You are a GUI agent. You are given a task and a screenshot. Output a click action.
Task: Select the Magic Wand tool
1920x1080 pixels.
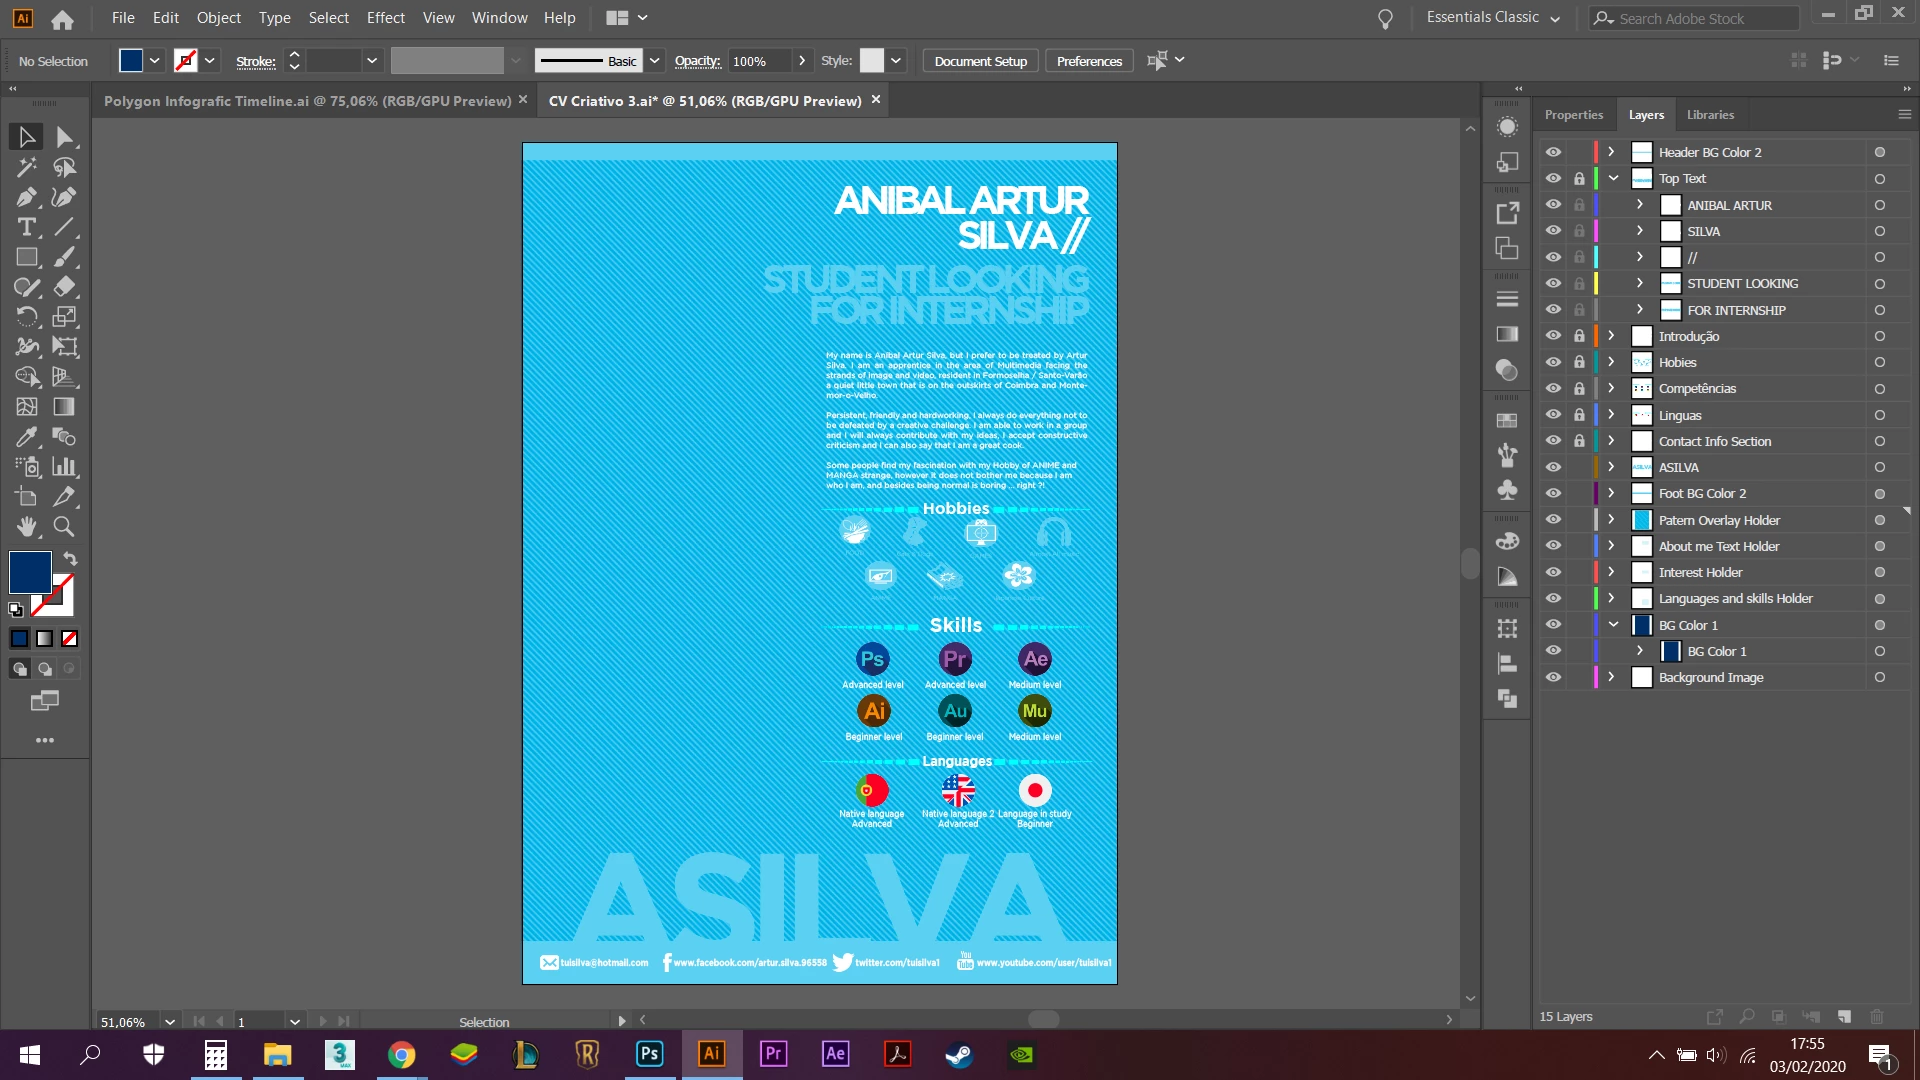click(26, 167)
